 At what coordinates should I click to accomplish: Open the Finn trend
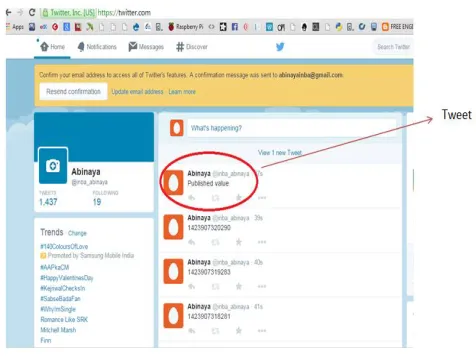(x=46, y=340)
